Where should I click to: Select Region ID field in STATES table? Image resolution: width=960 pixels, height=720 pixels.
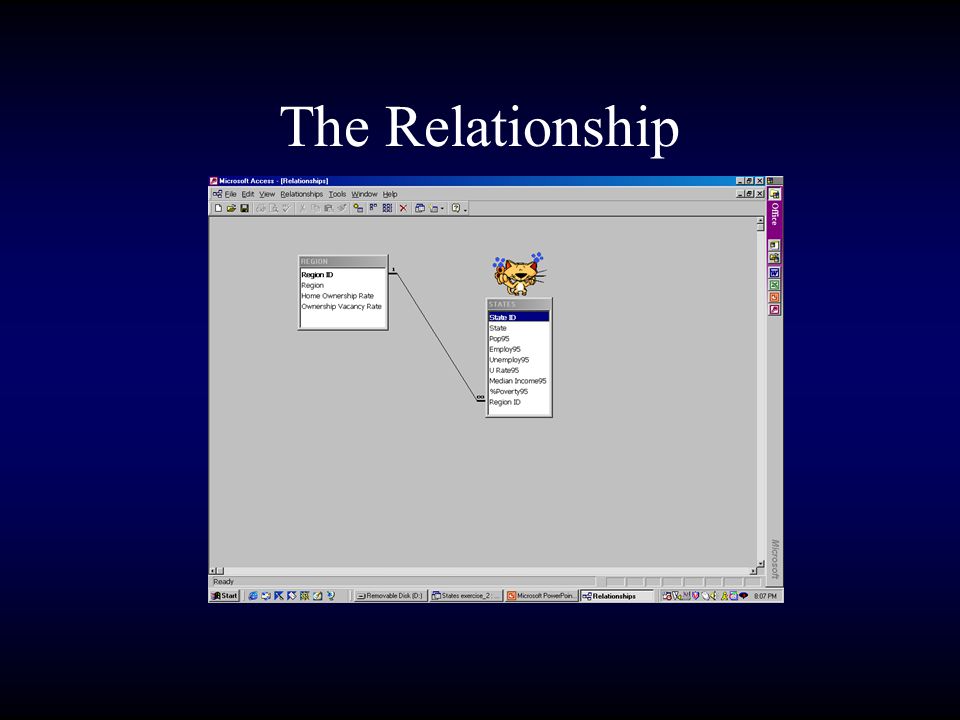click(x=519, y=402)
